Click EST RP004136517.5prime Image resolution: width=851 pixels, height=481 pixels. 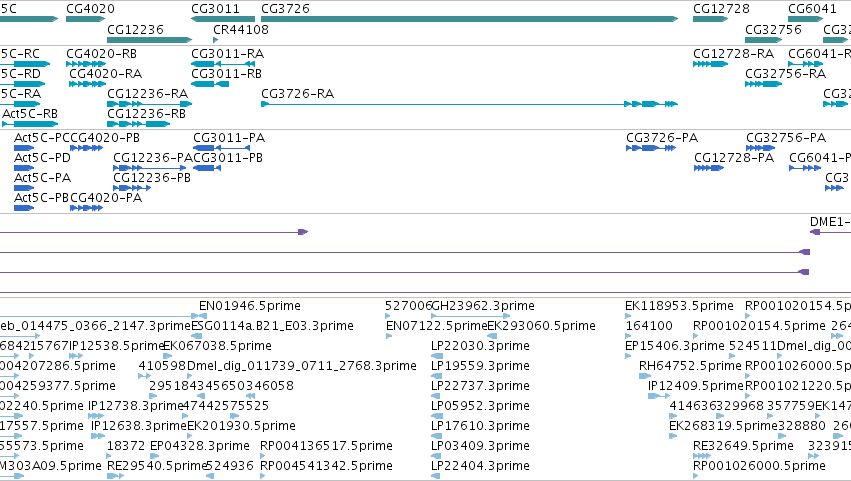(x=326, y=446)
